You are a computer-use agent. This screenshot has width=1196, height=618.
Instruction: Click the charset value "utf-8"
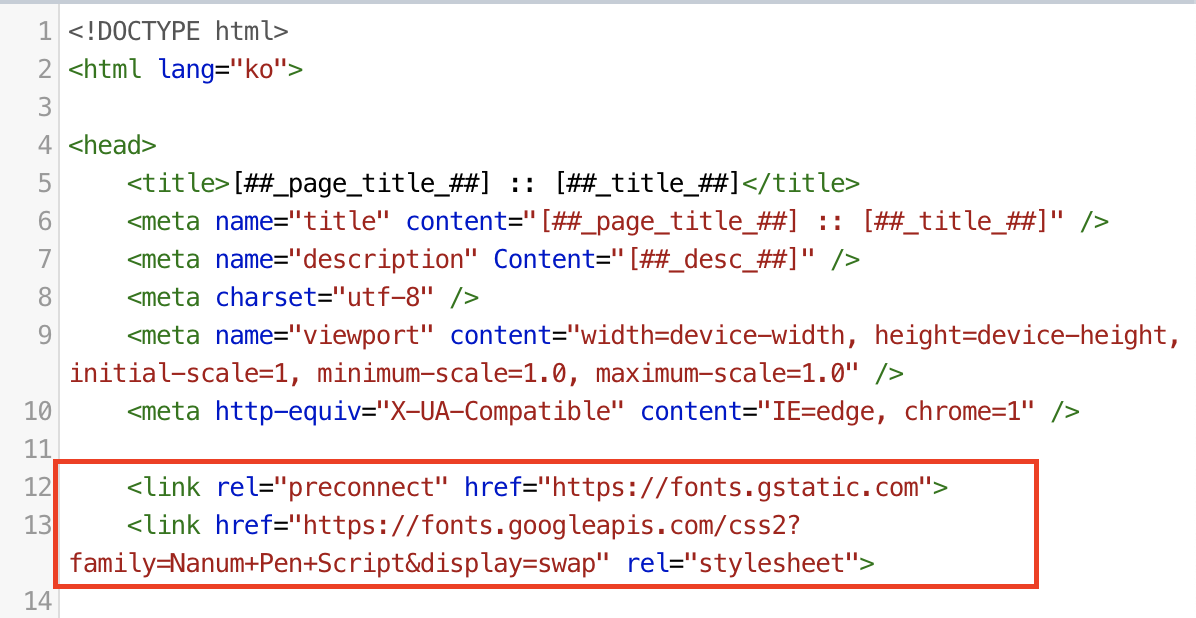[x=382, y=298]
